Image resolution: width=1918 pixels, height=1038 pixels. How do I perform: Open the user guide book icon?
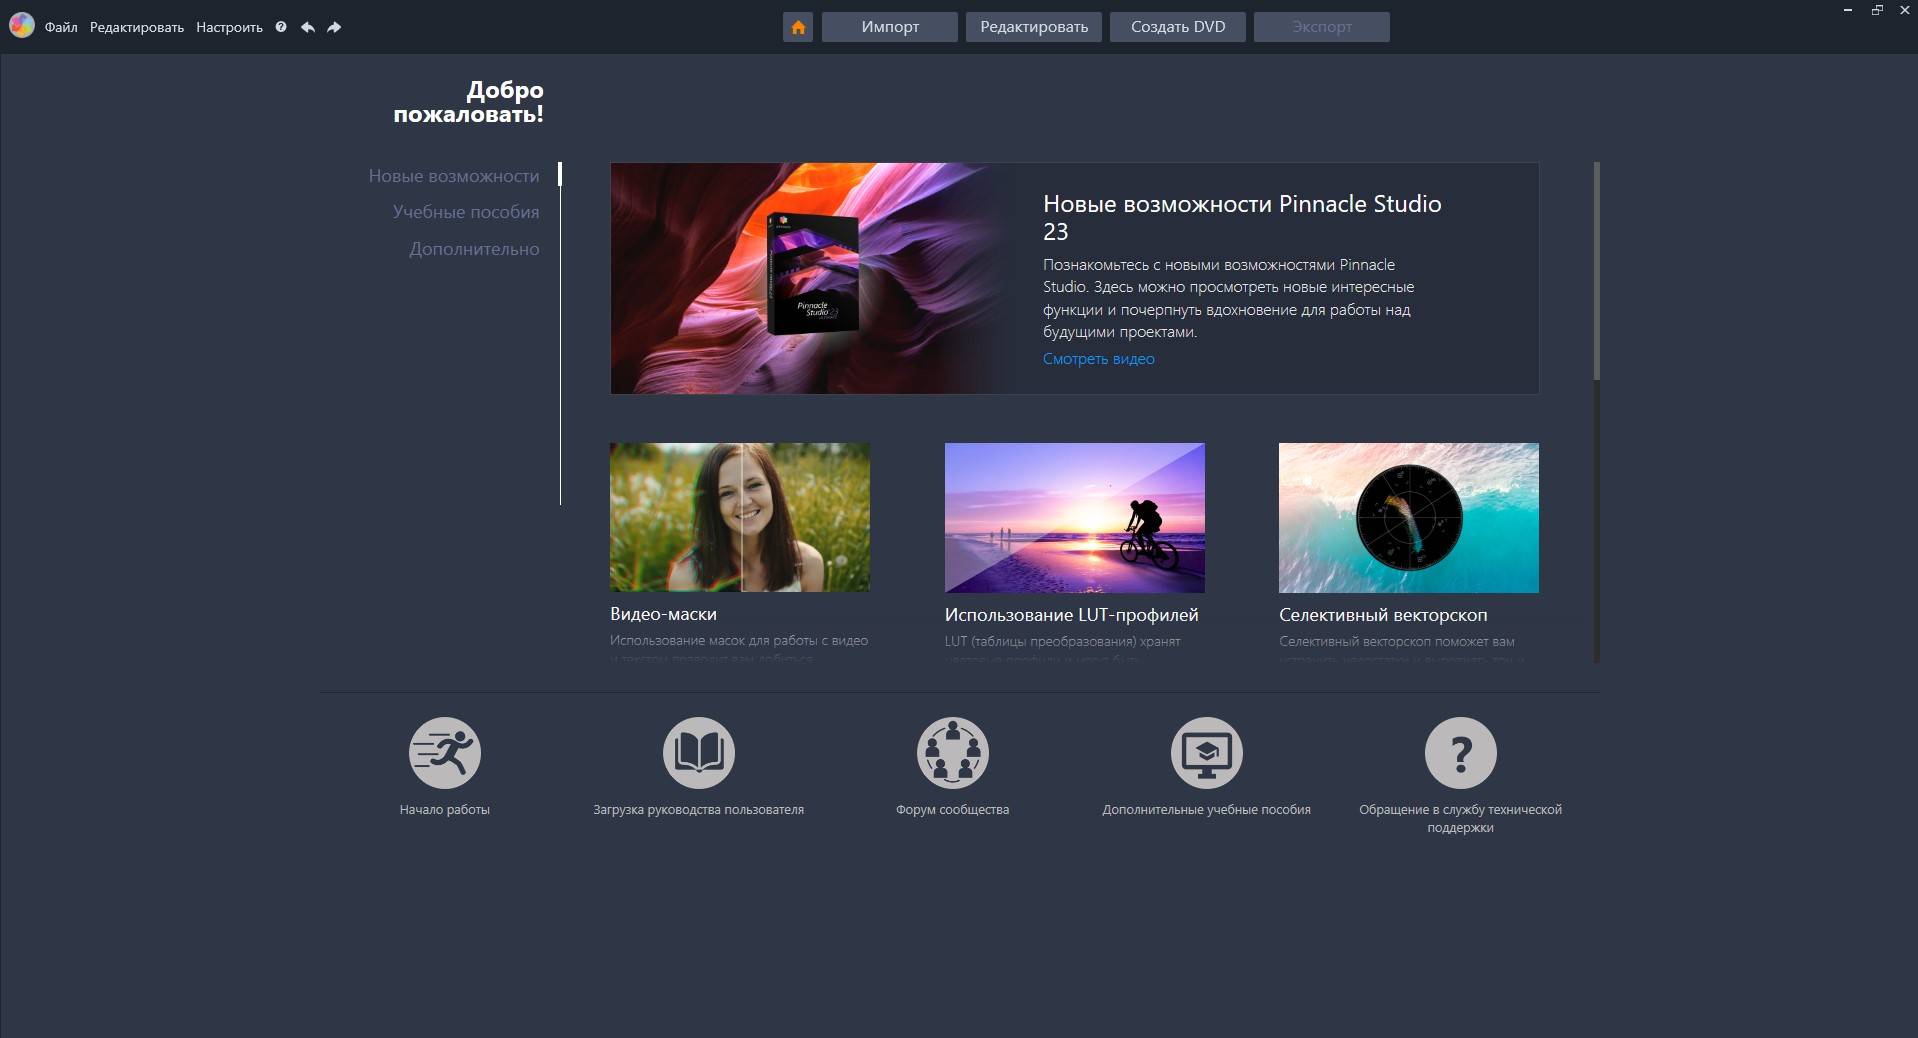[698, 753]
